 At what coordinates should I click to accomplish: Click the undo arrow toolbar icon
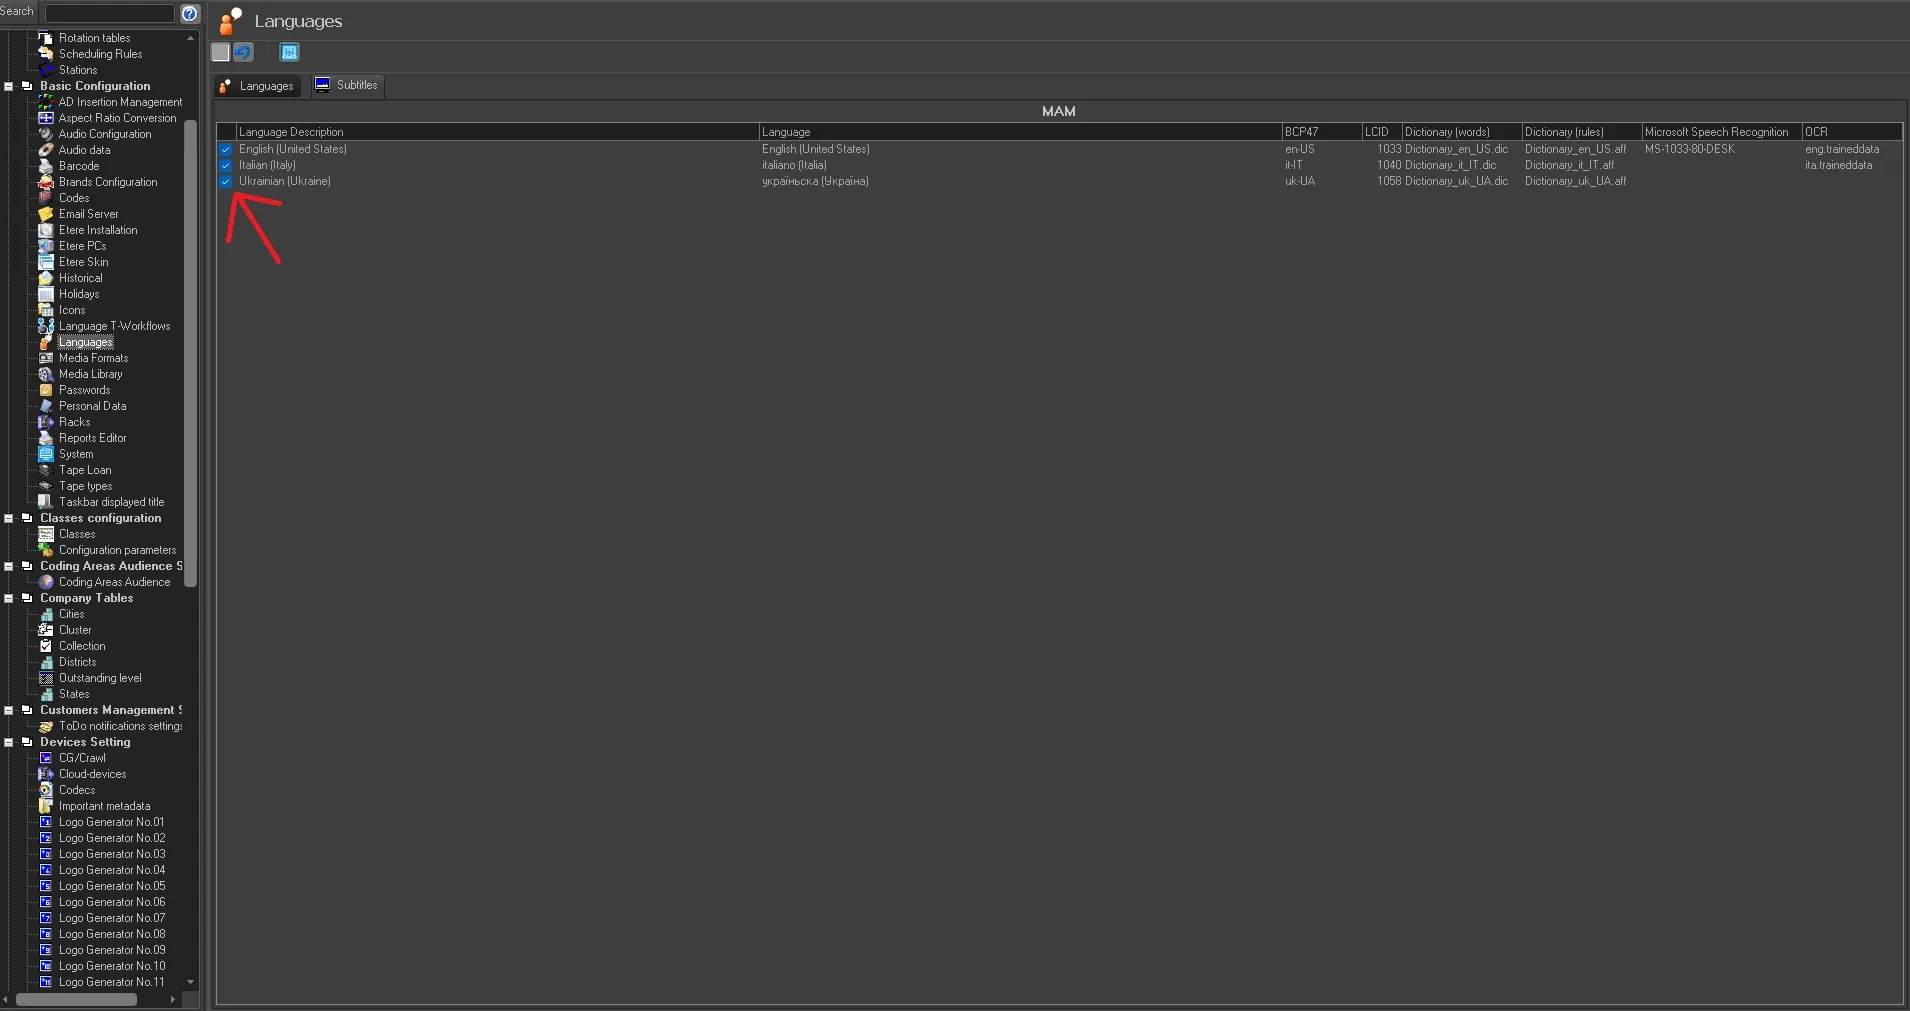coord(243,52)
